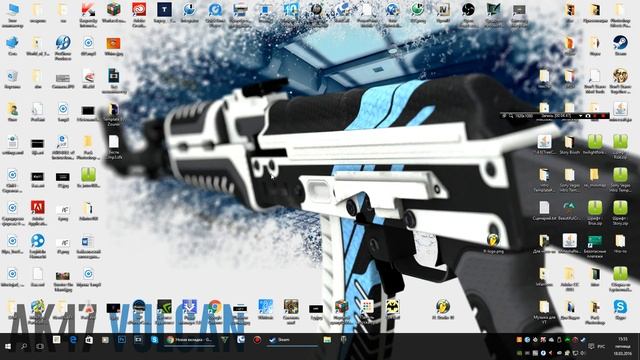The image size is (640, 360).
Task: Open the Action Center notification icon
Action: pyautogui.click(x=591, y=346)
